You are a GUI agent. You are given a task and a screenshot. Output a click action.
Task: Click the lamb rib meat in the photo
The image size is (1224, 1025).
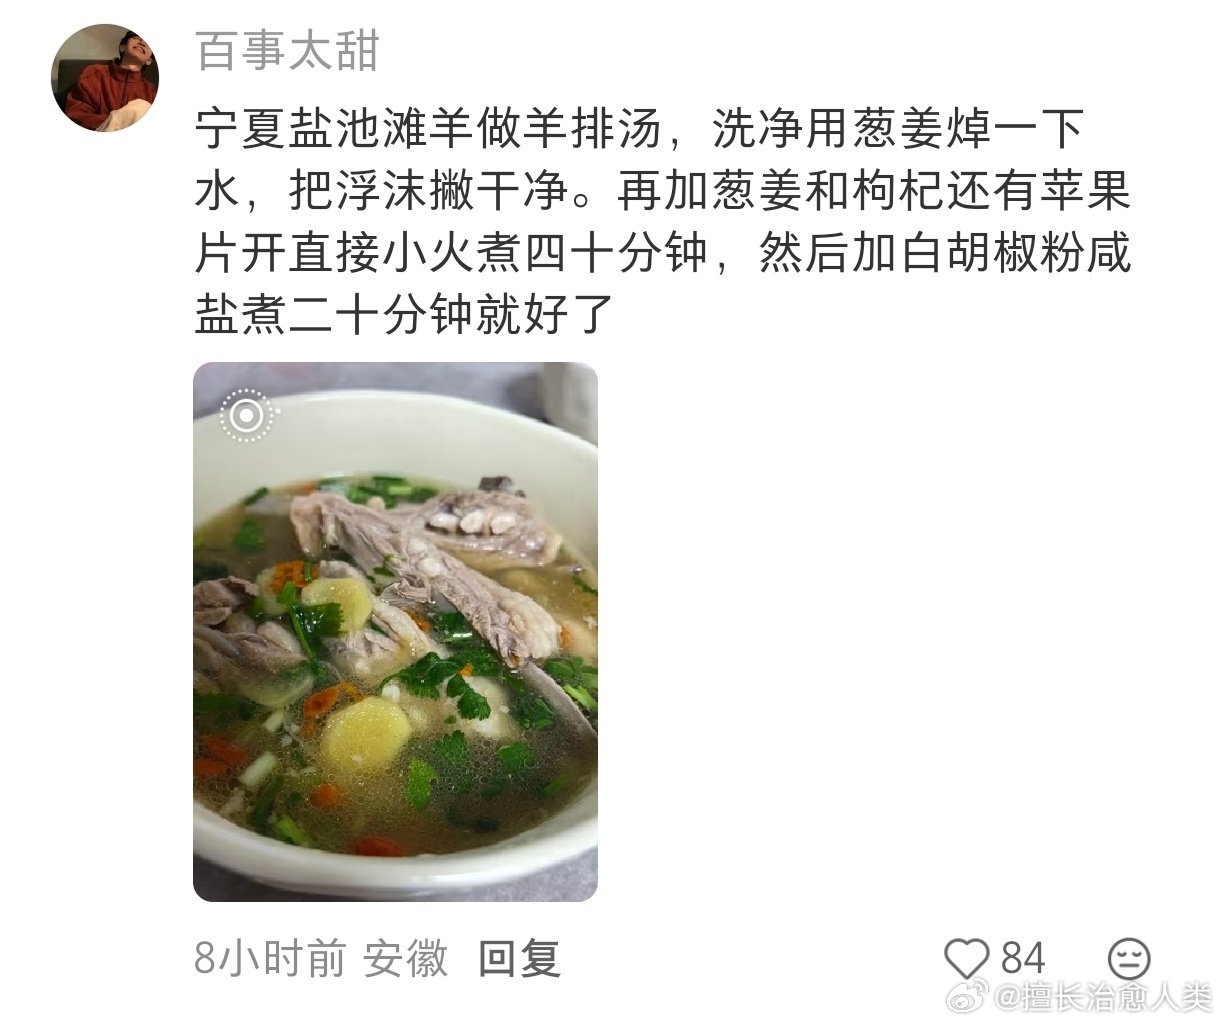430,560
